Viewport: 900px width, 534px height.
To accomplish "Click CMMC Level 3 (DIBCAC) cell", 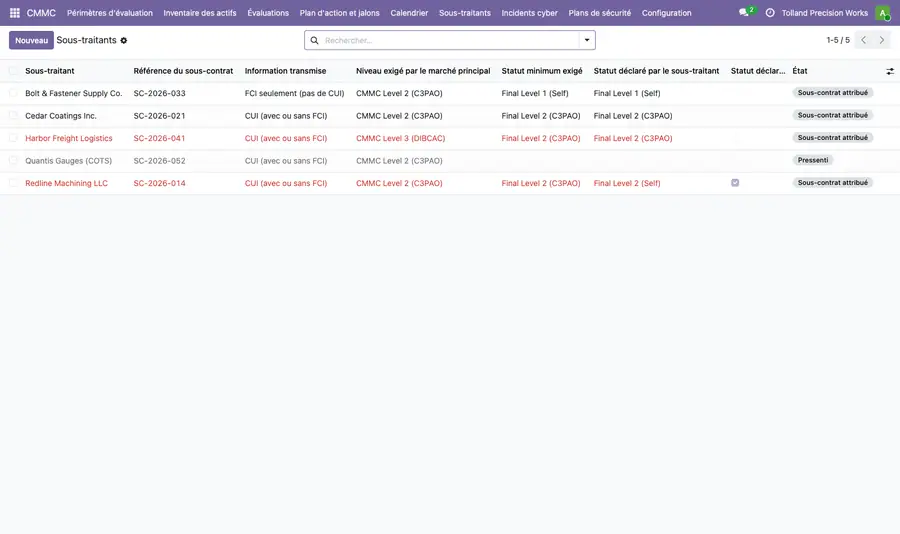I will click(401, 138).
